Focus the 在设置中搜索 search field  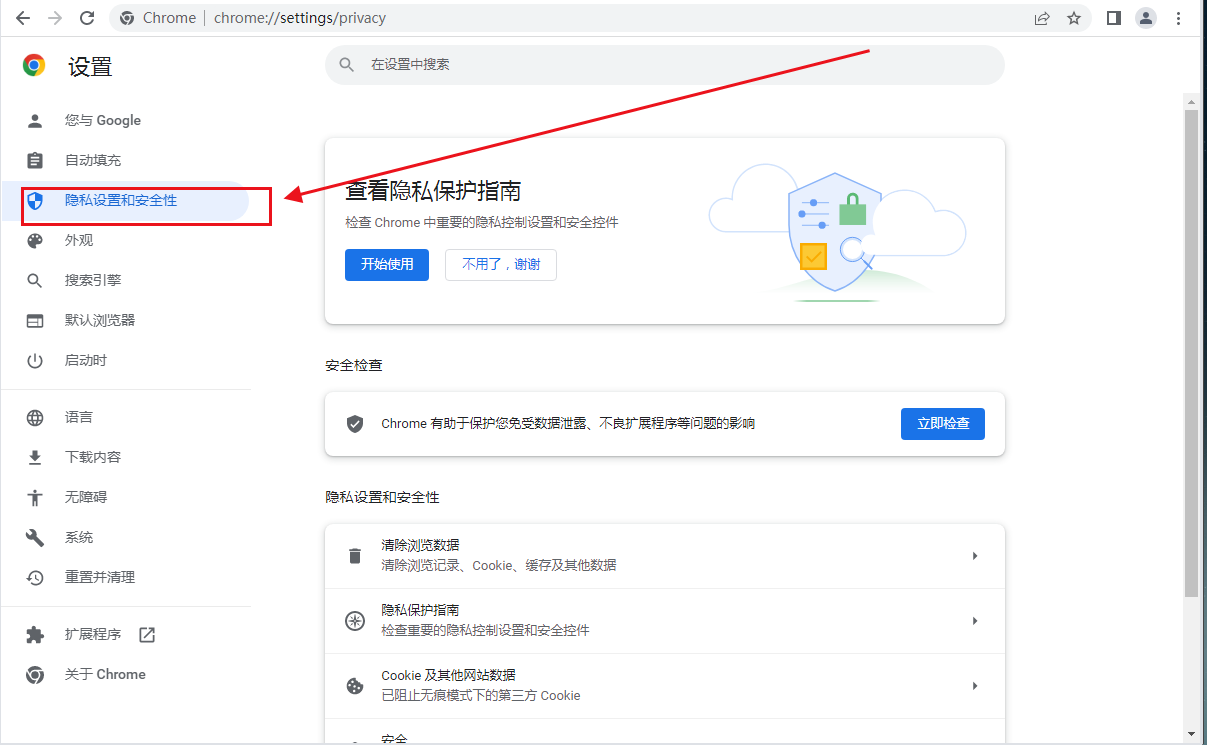pyautogui.click(x=664, y=64)
